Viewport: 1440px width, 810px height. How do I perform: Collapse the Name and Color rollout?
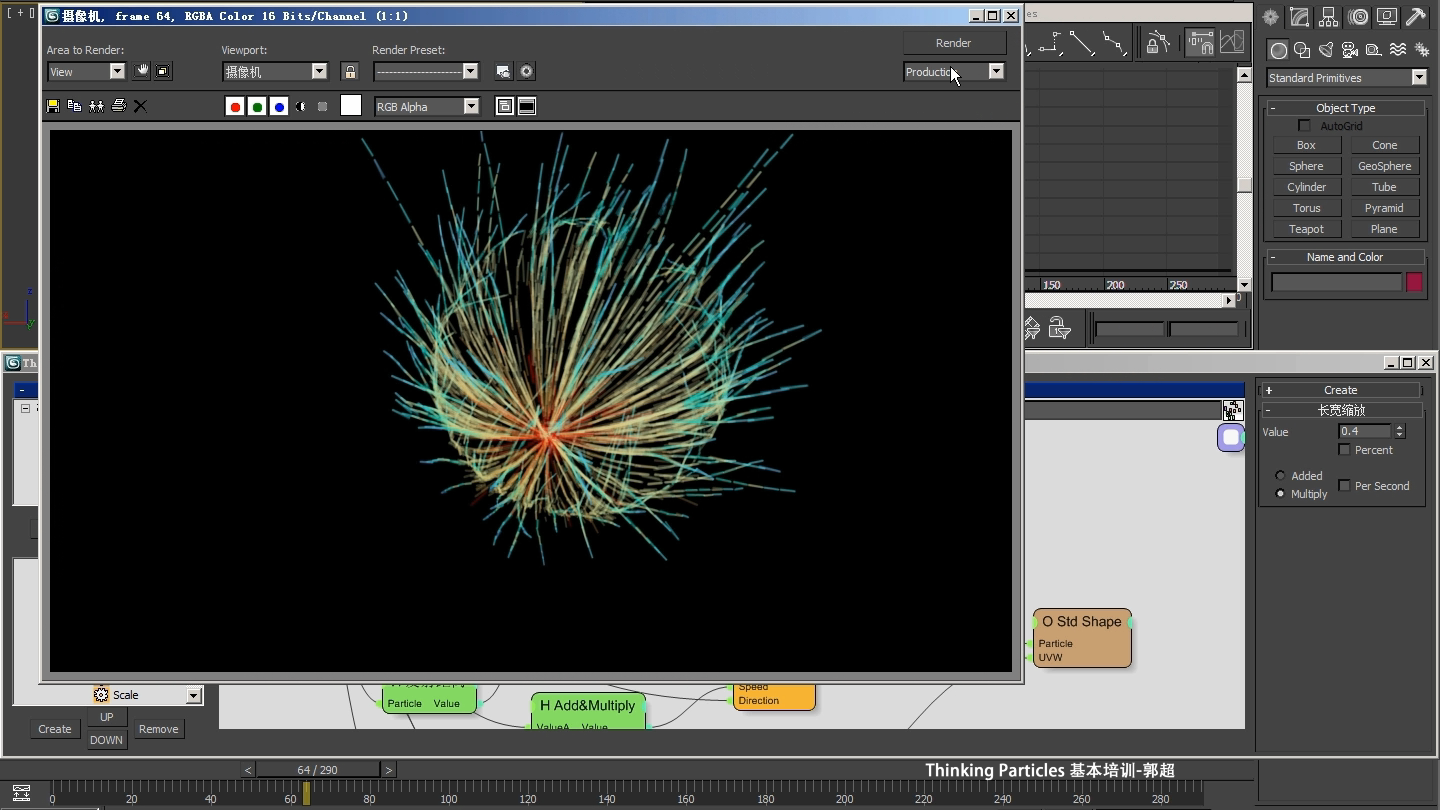pos(1346,257)
